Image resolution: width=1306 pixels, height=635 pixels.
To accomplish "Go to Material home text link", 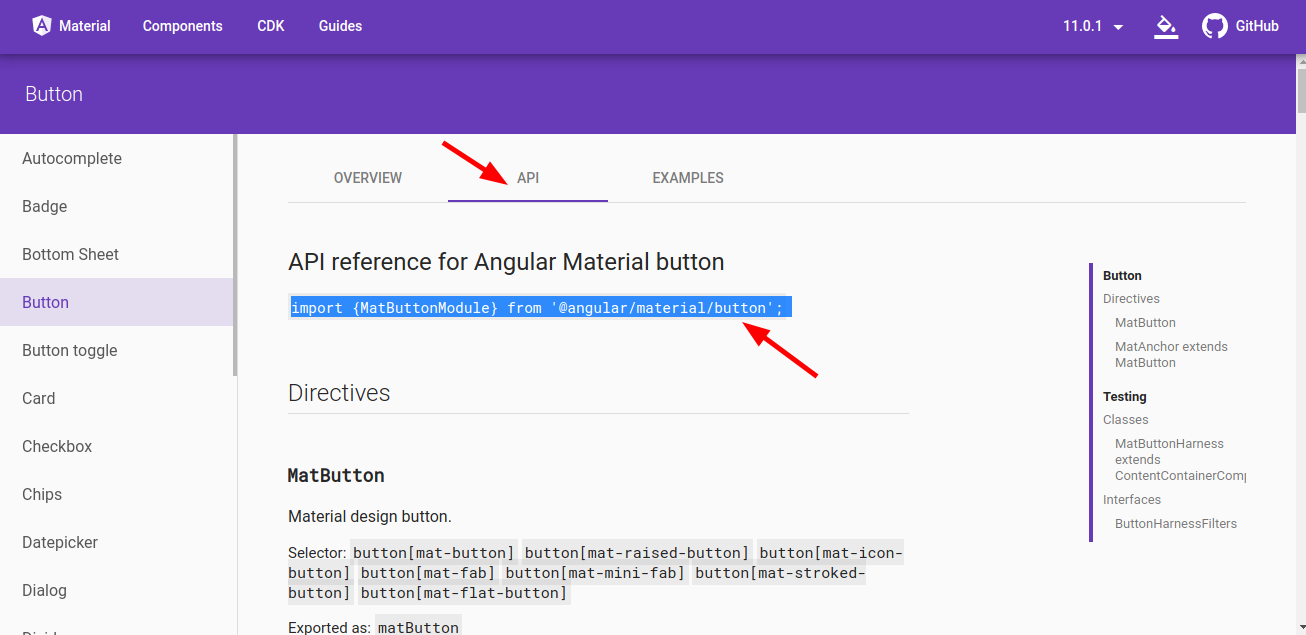I will click(x=85, y=26).
